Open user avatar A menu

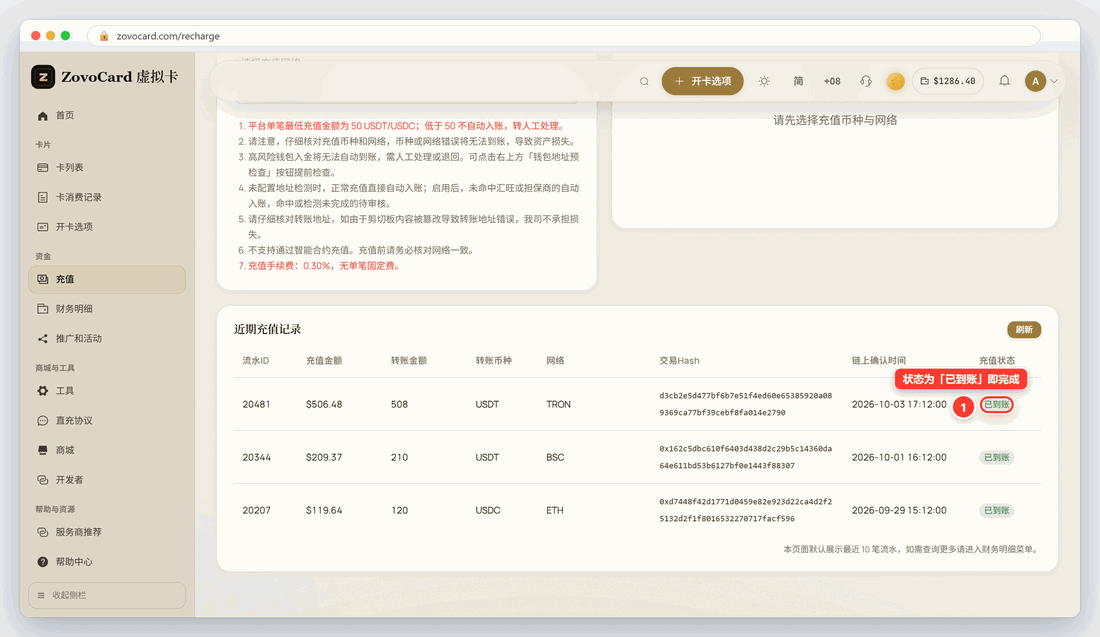tap(1035, 81)
